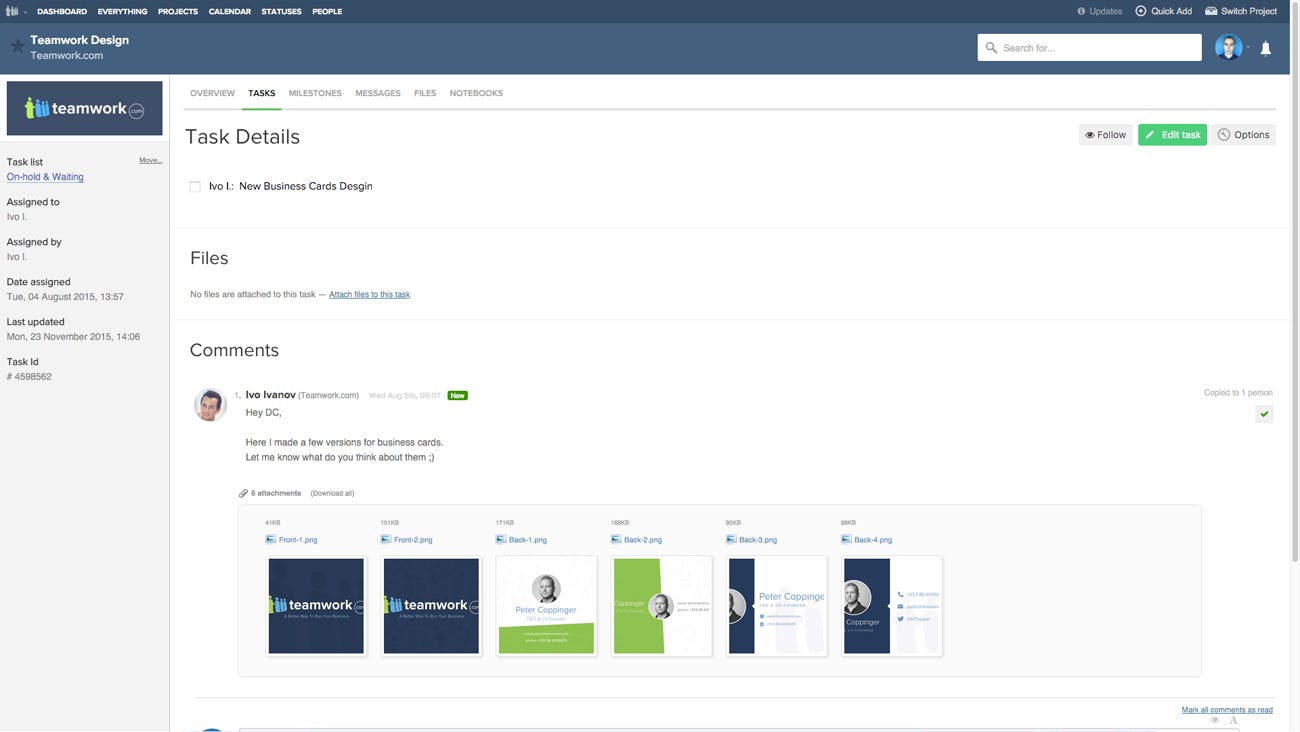Open the Files tab

point(425,93)
